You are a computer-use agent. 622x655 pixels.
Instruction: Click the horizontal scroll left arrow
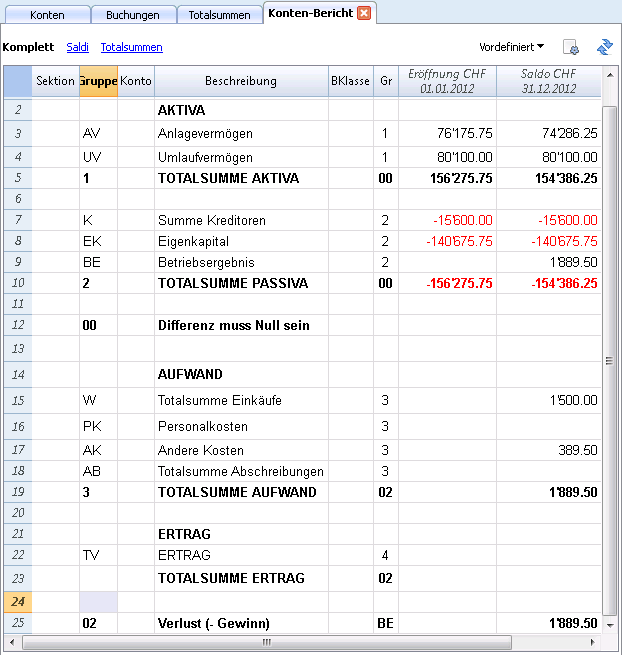click(12, 642)
